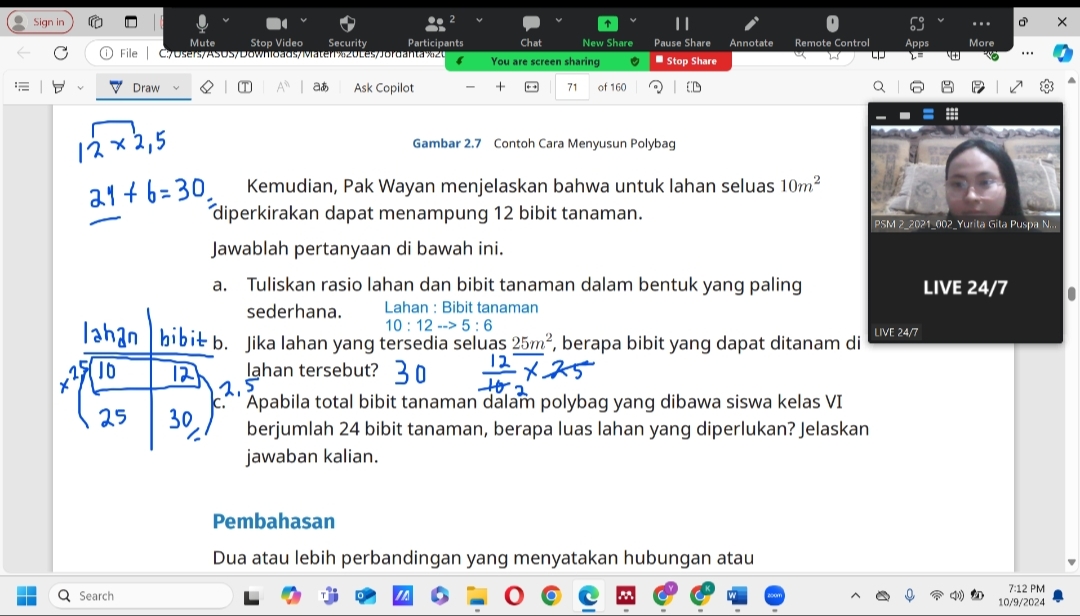Open the Windows Start menu
Viewport: 1080px width, 616px height.
pyautogui.click(x=27, y=595)
